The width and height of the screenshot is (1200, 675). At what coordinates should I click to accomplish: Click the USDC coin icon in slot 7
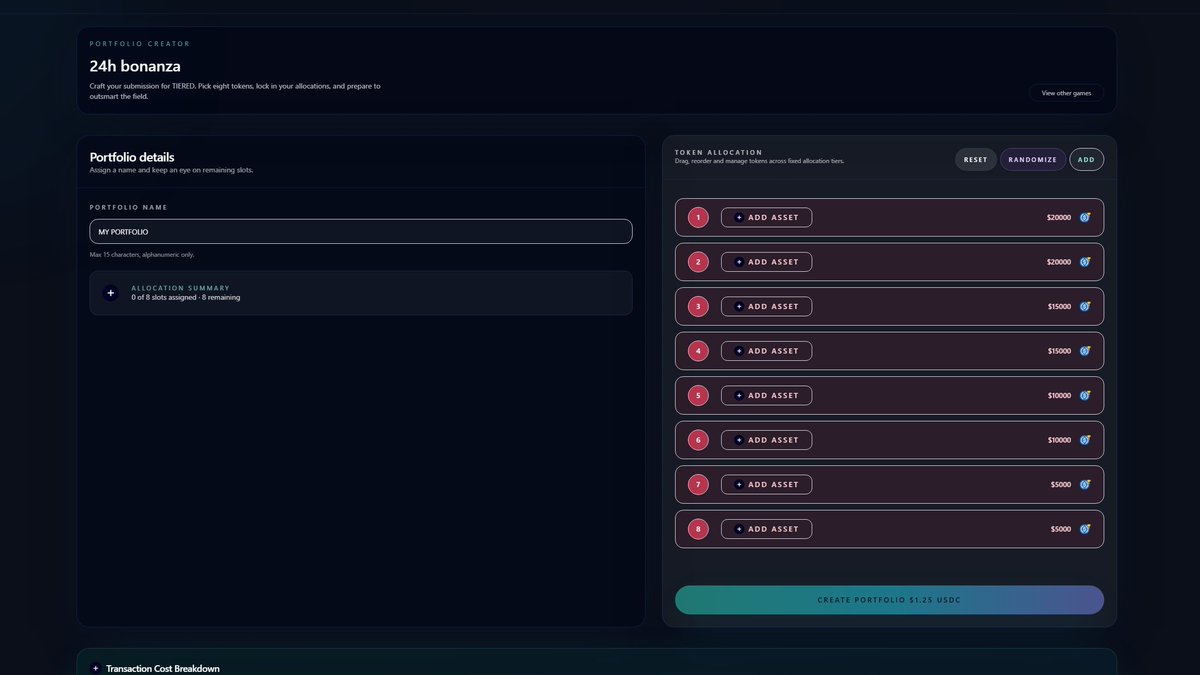point(1085,484)
